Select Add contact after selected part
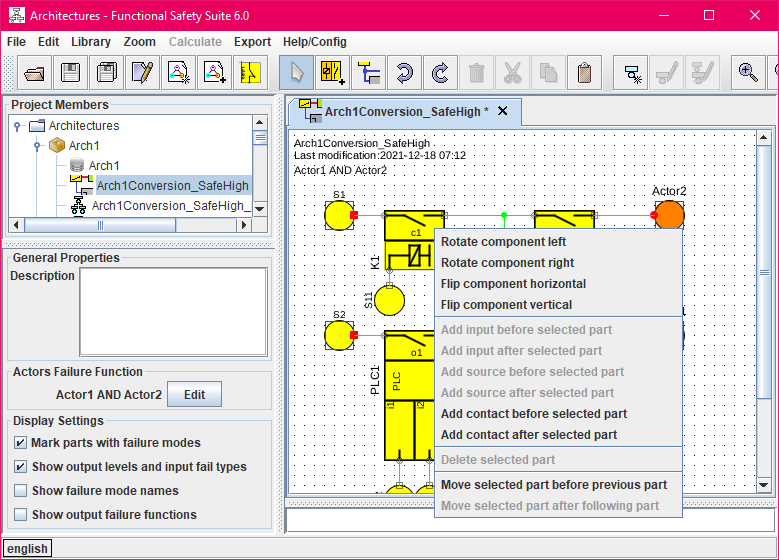 click(x=528, y=435)
